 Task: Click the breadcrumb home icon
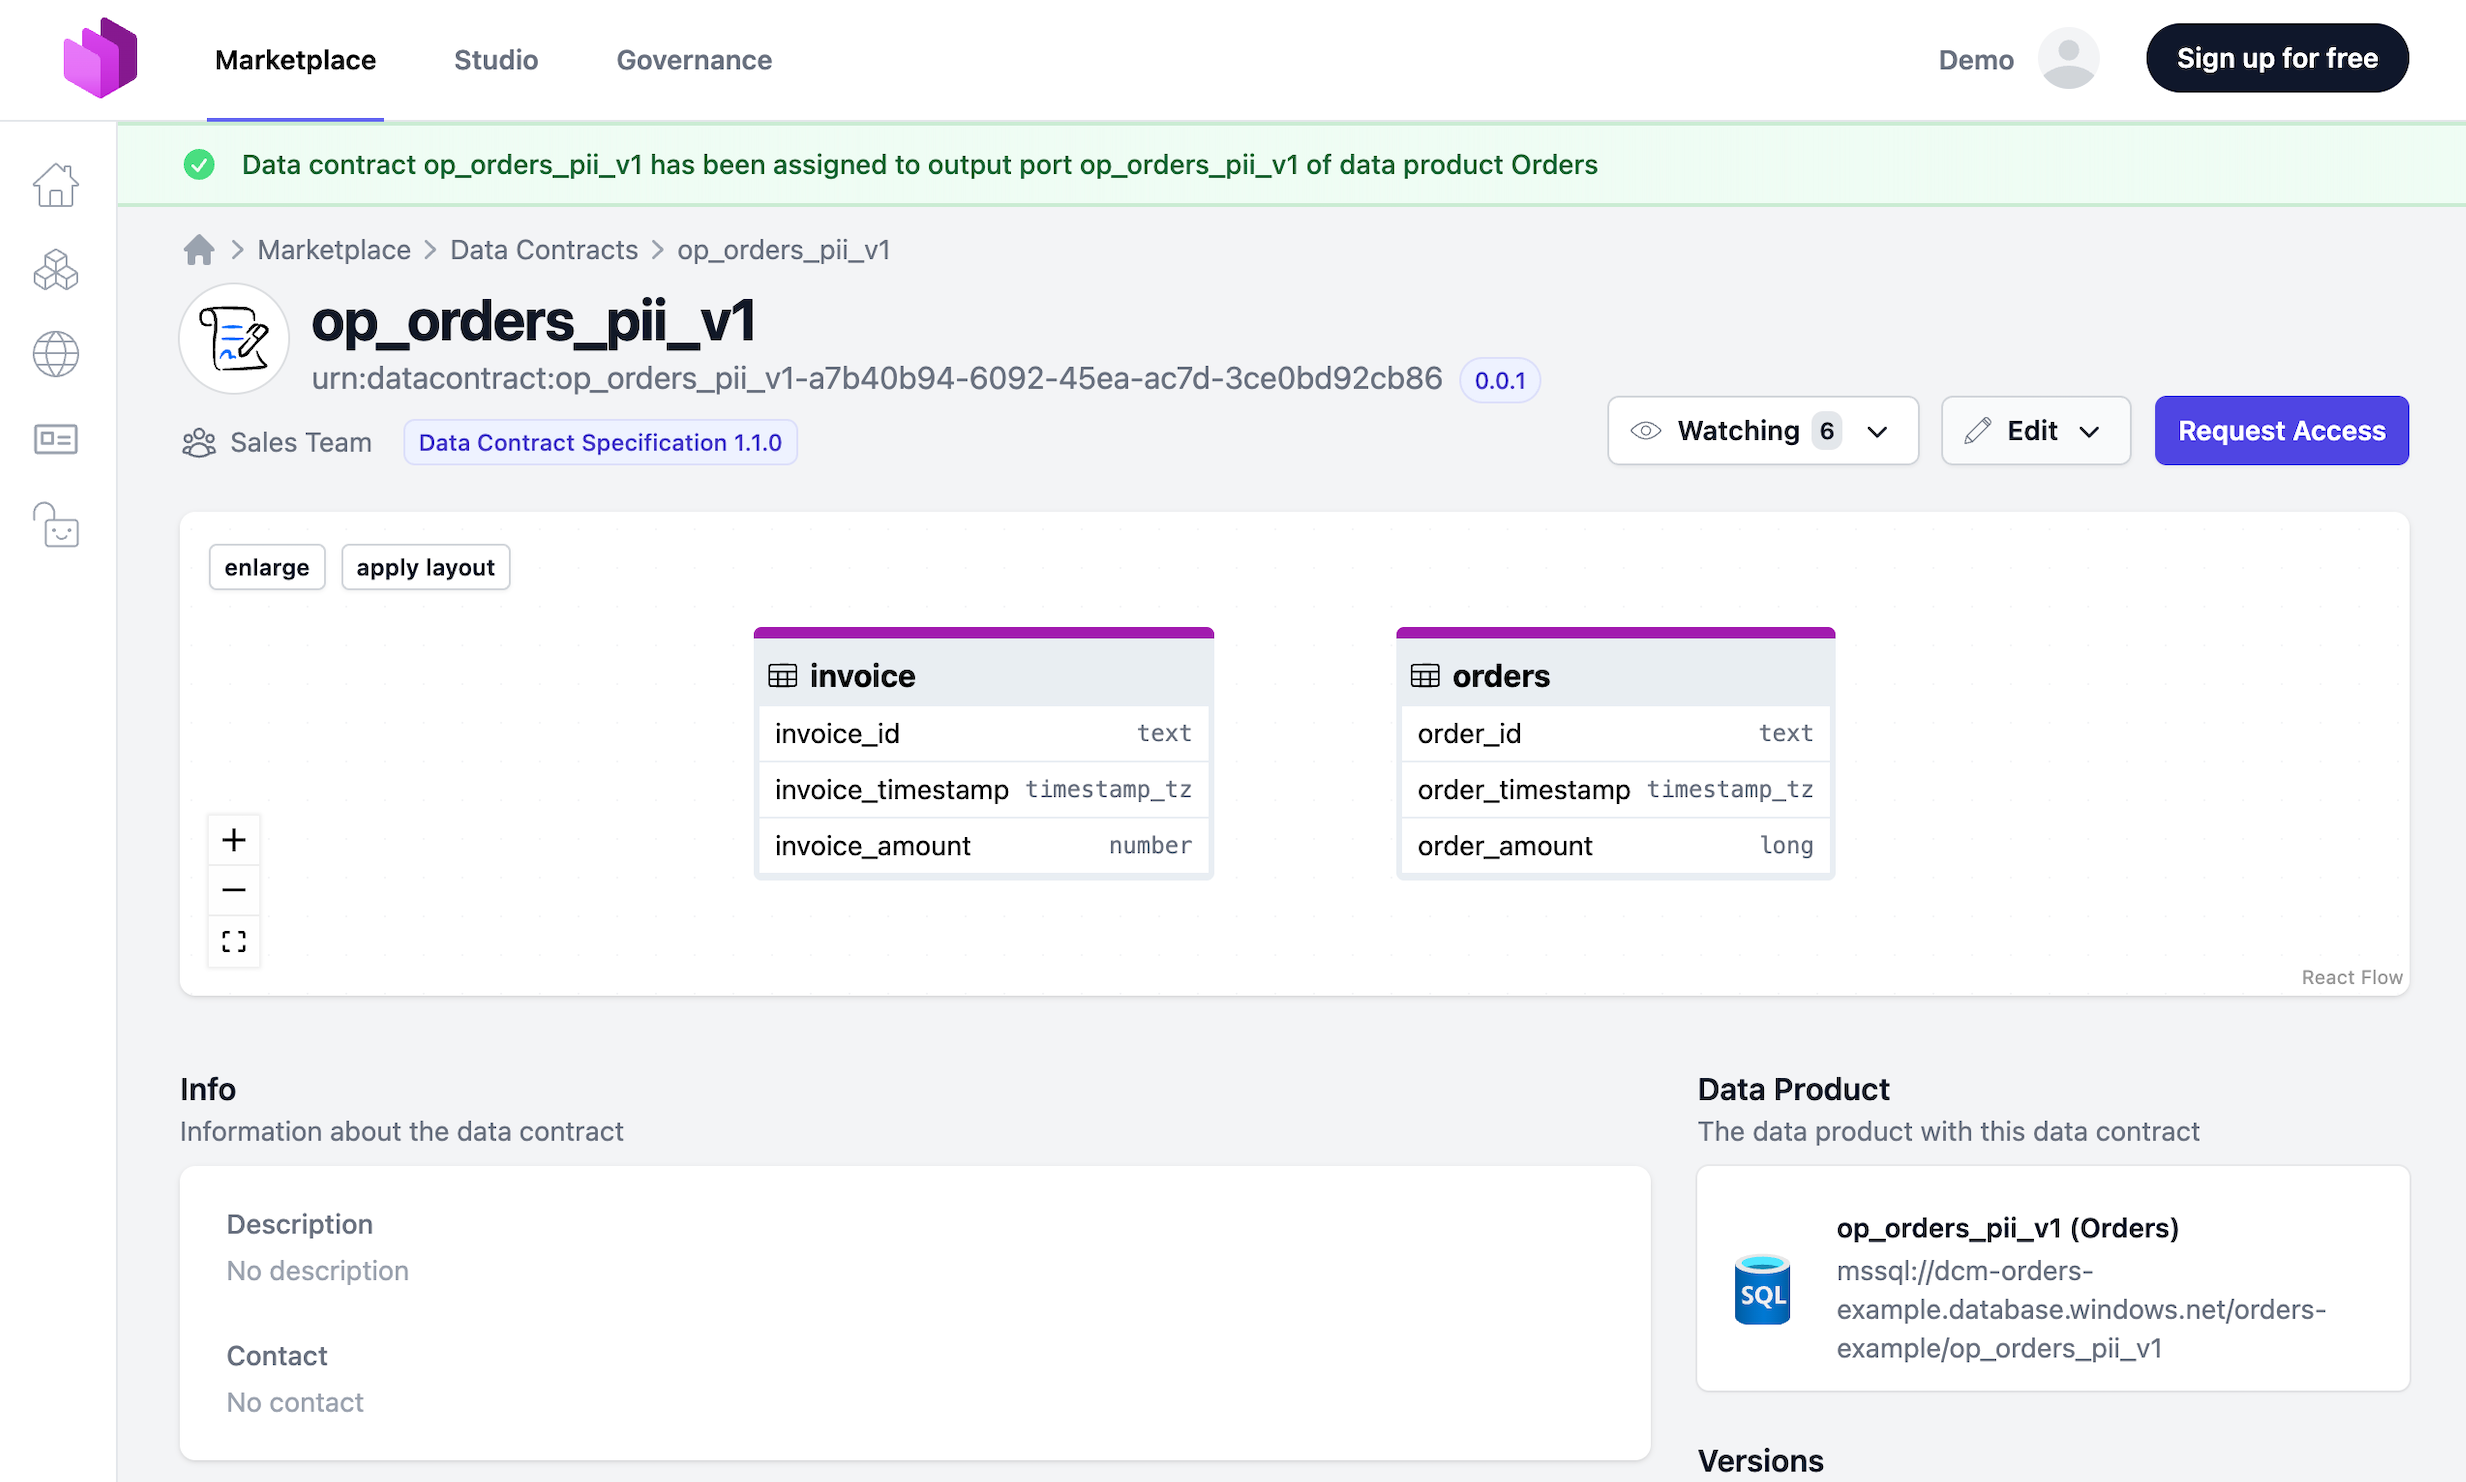point(199,250)
